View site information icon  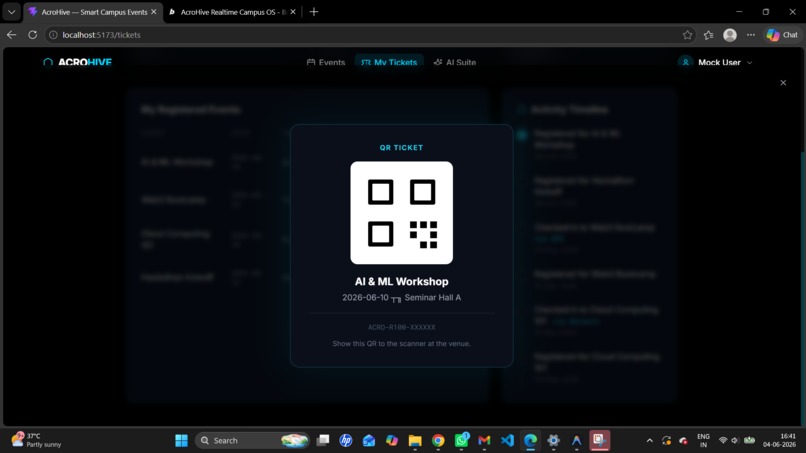tap(53, 35)
